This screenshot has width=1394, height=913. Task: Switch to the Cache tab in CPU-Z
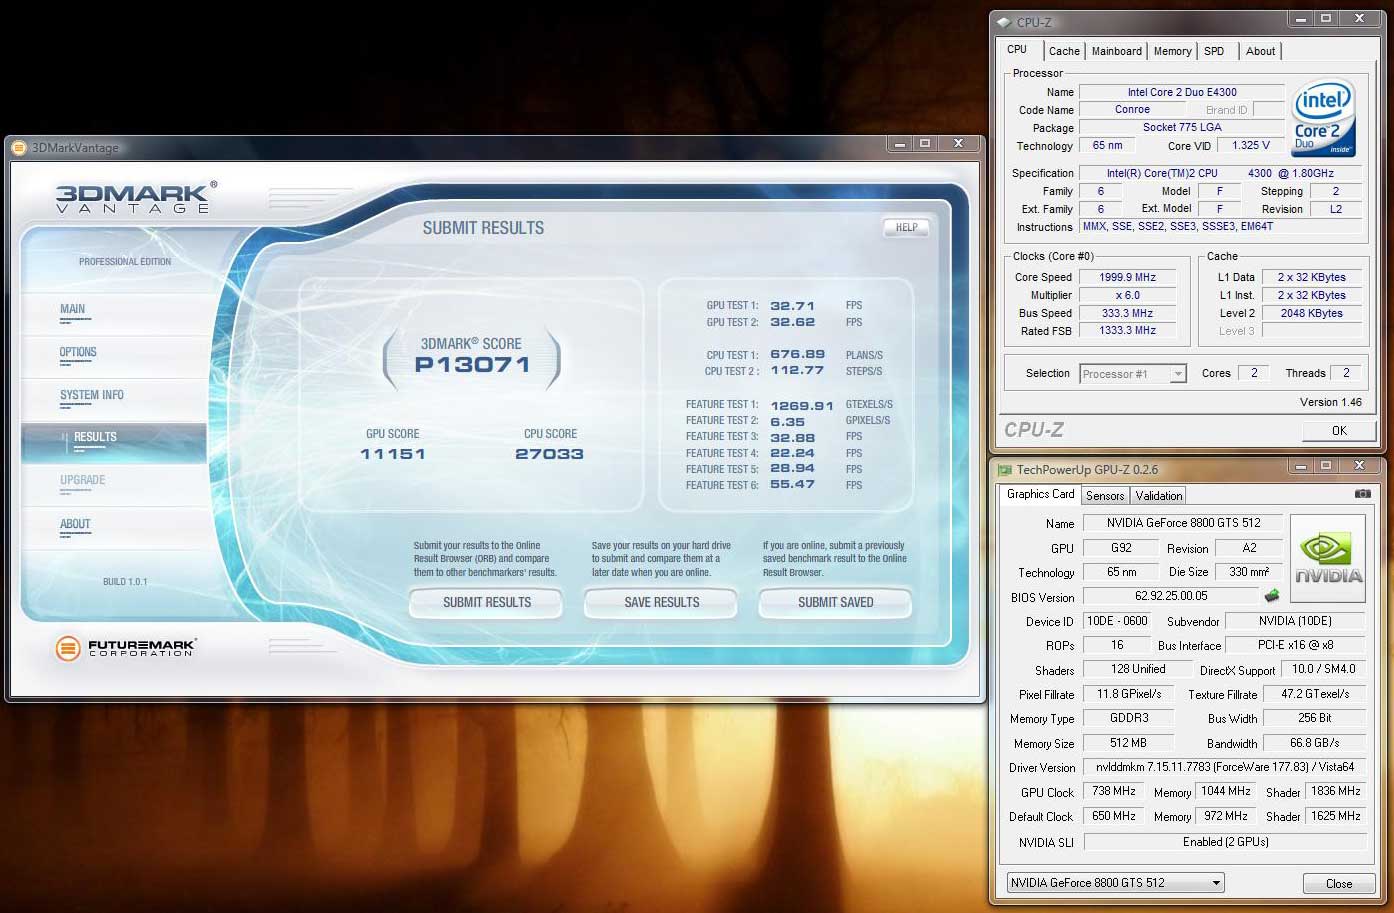(x=1064, y=51)
